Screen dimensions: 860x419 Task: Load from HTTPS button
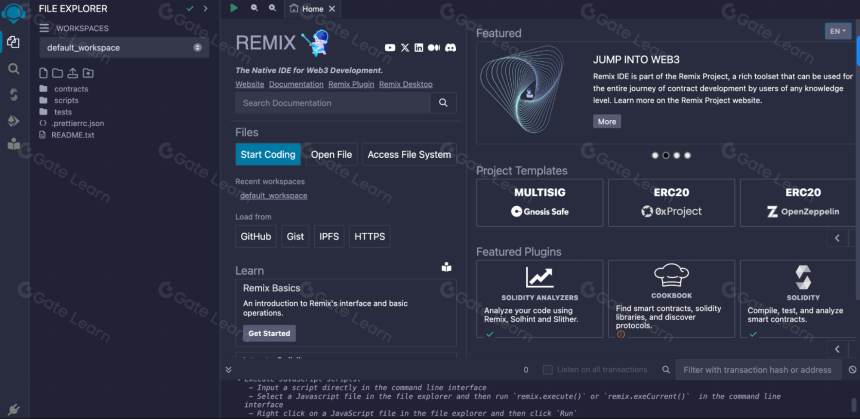coord(370,237)
